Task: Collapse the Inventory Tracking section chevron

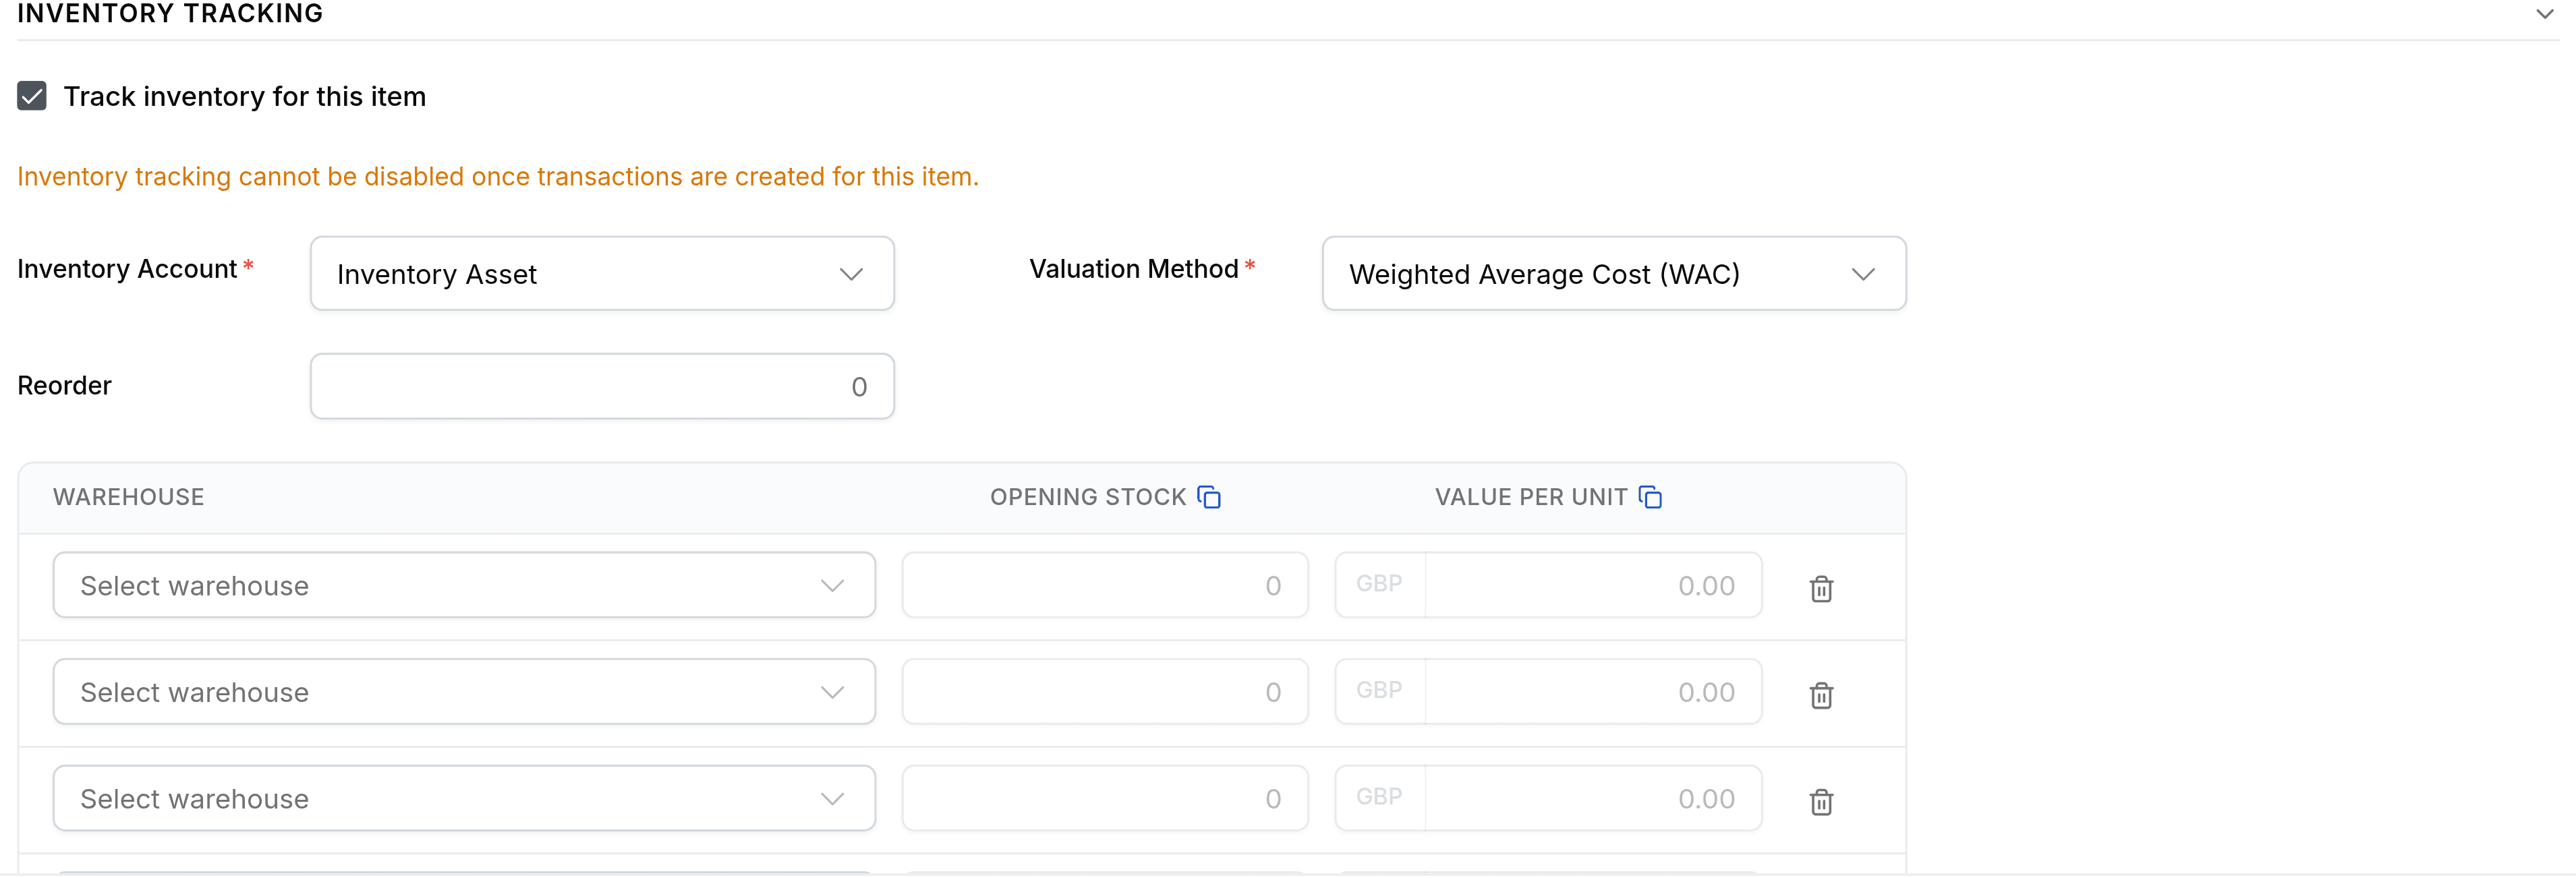Action: click(2545, 14)
